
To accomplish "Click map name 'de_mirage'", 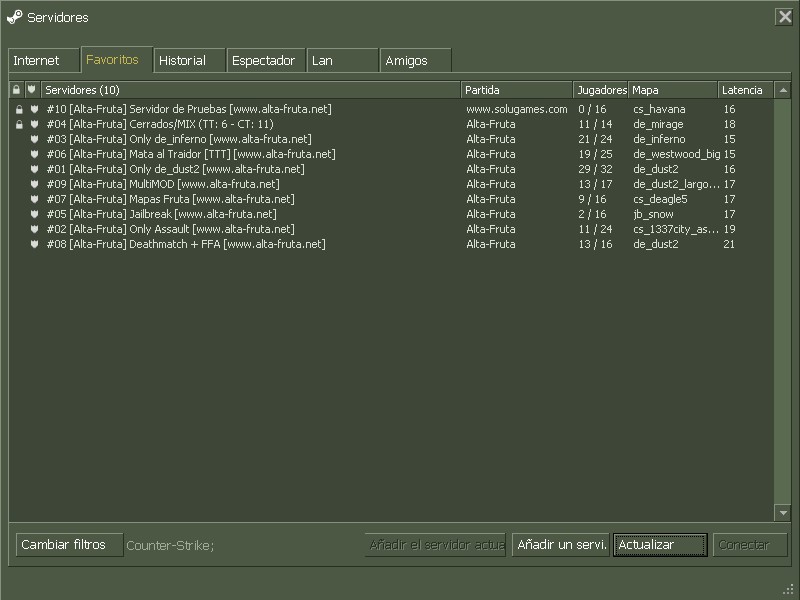I will click(658, 124).
